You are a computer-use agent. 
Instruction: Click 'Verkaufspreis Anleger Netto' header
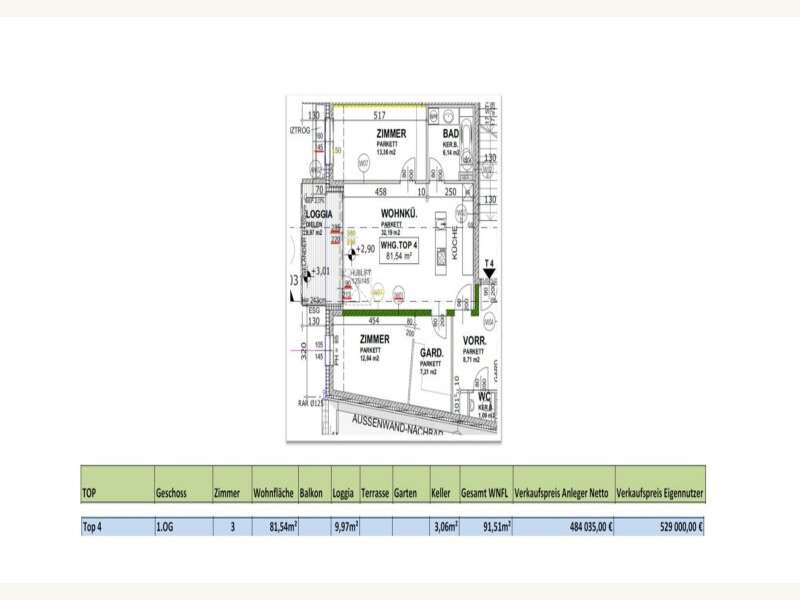pyautogui.click(x=564, y=484)
